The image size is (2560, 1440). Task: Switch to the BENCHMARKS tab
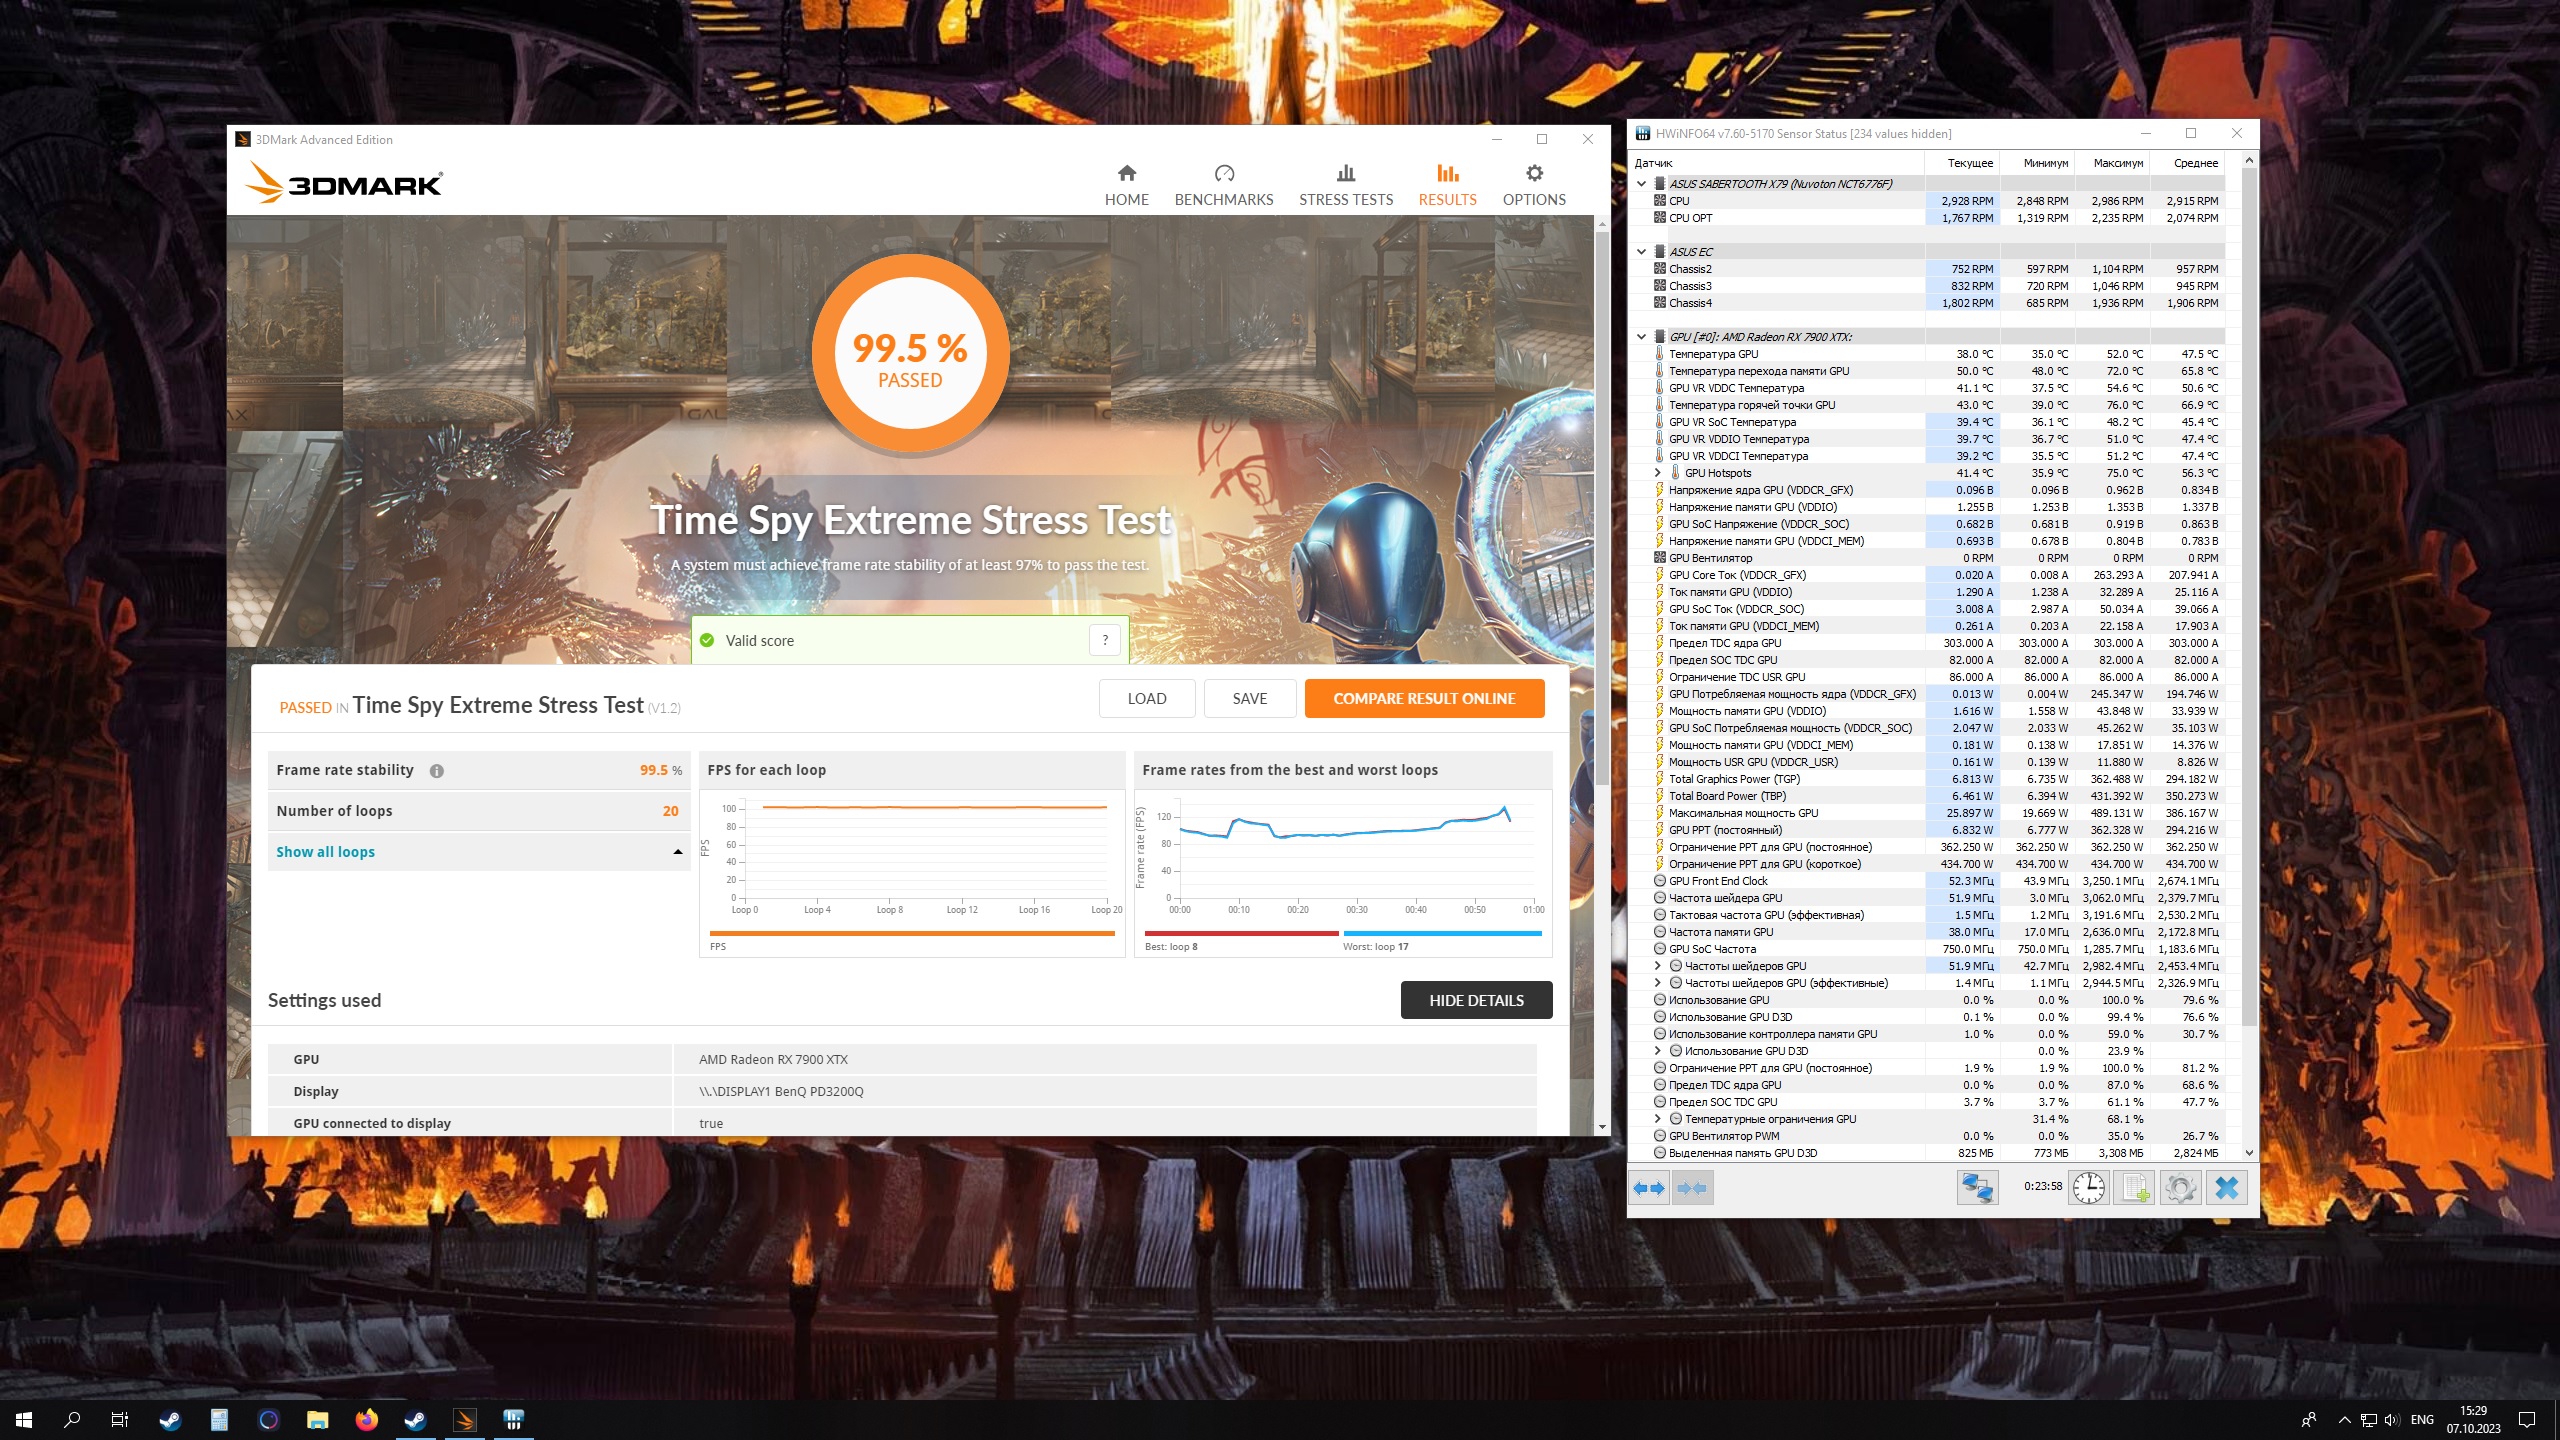tap(1224, 185)
